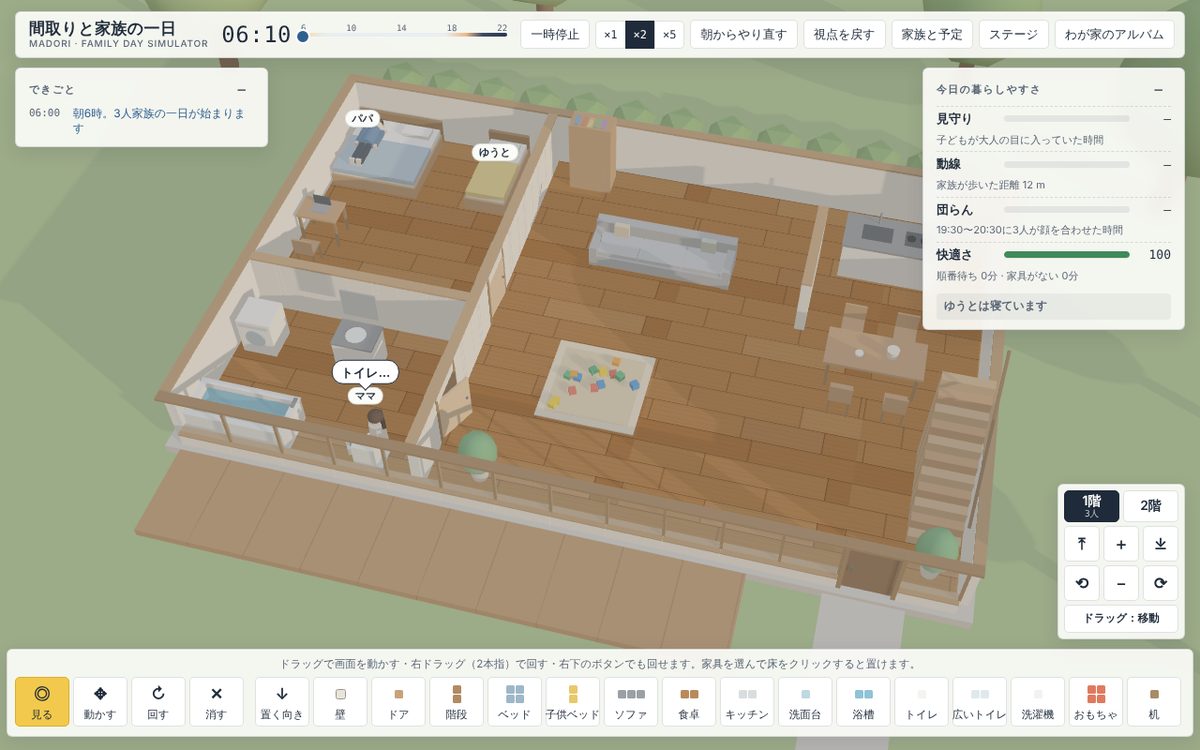The width and height of the screenshot is (1200, 750).
Task: Pick the 机 (desk) item
Action: 1154,701
